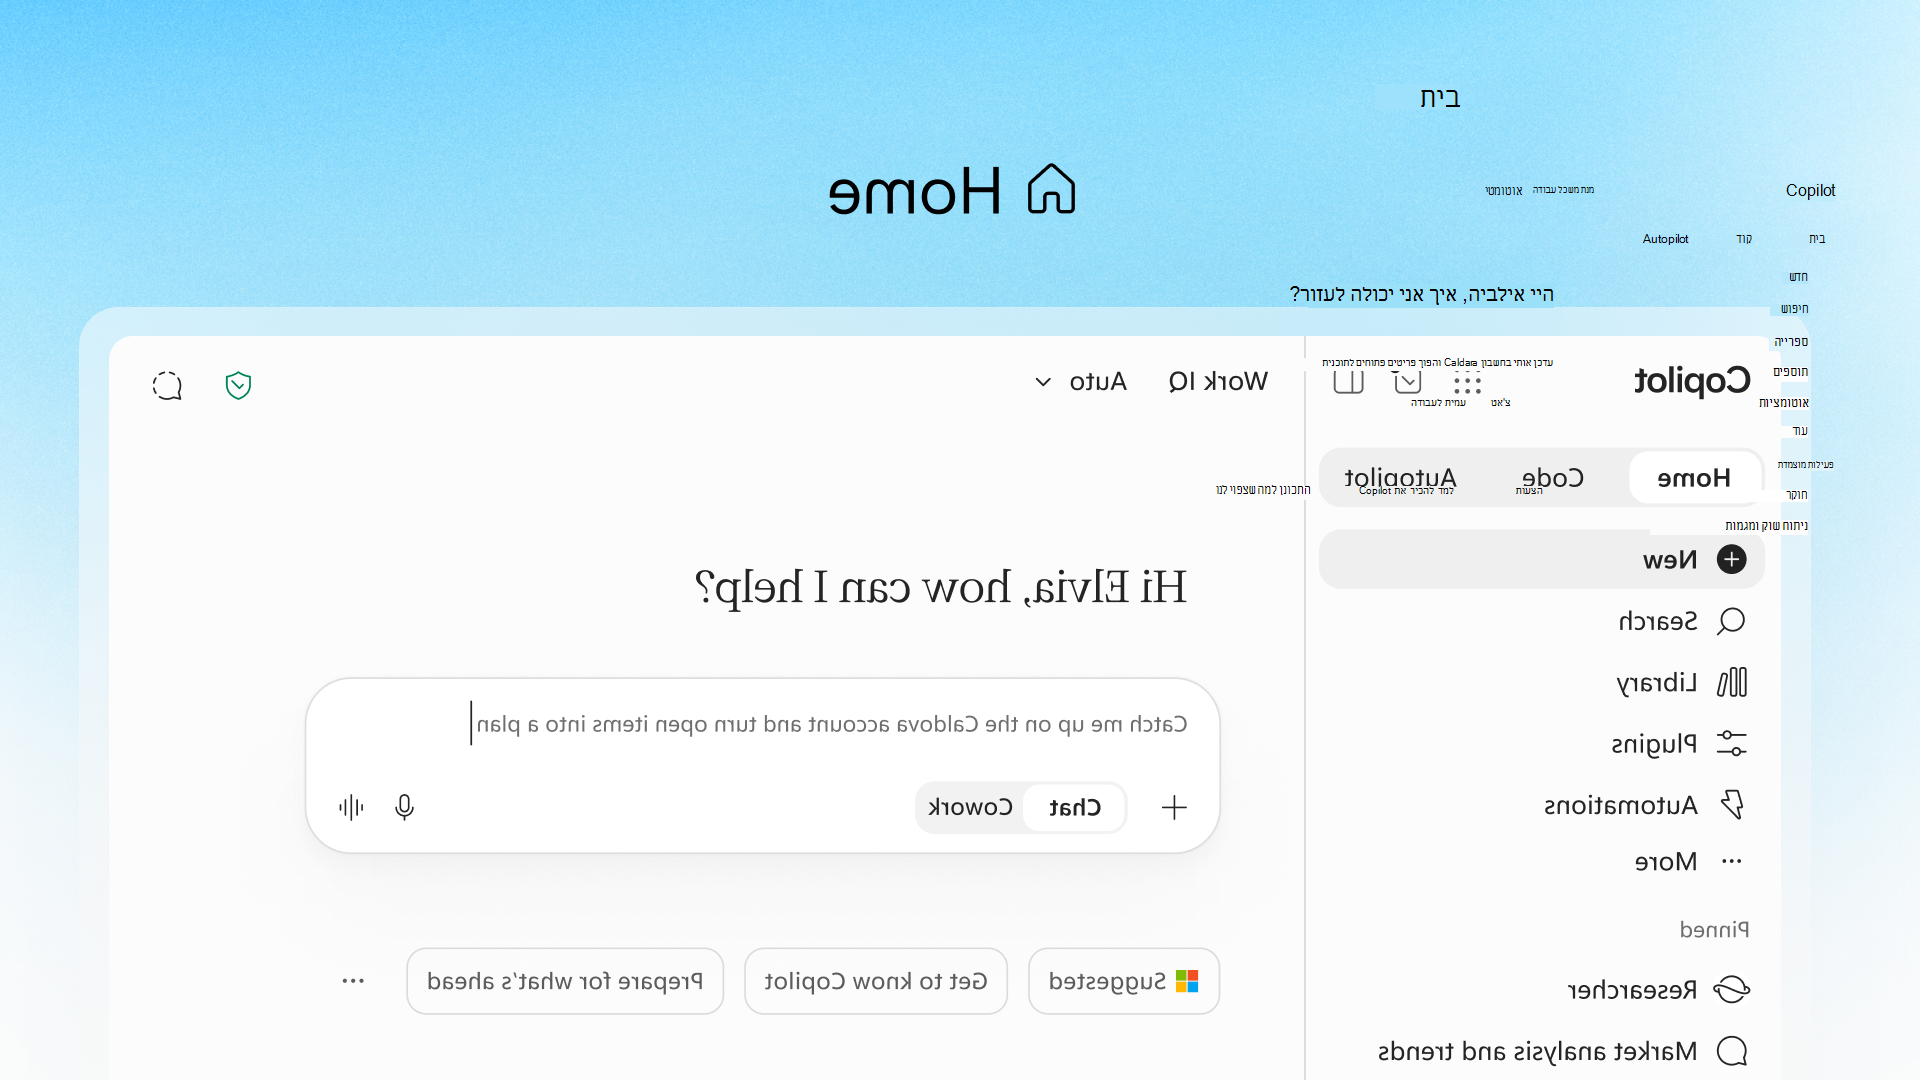Screen dimensions: 1920x1080
Task: Click the mirrored Copilot logo in the sidebar
Action: click(x=1692, y=381)
